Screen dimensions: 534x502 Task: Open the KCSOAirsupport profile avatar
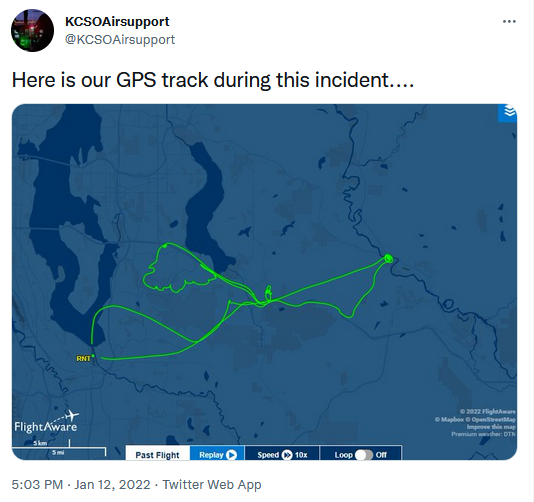(x=32, y=31)
